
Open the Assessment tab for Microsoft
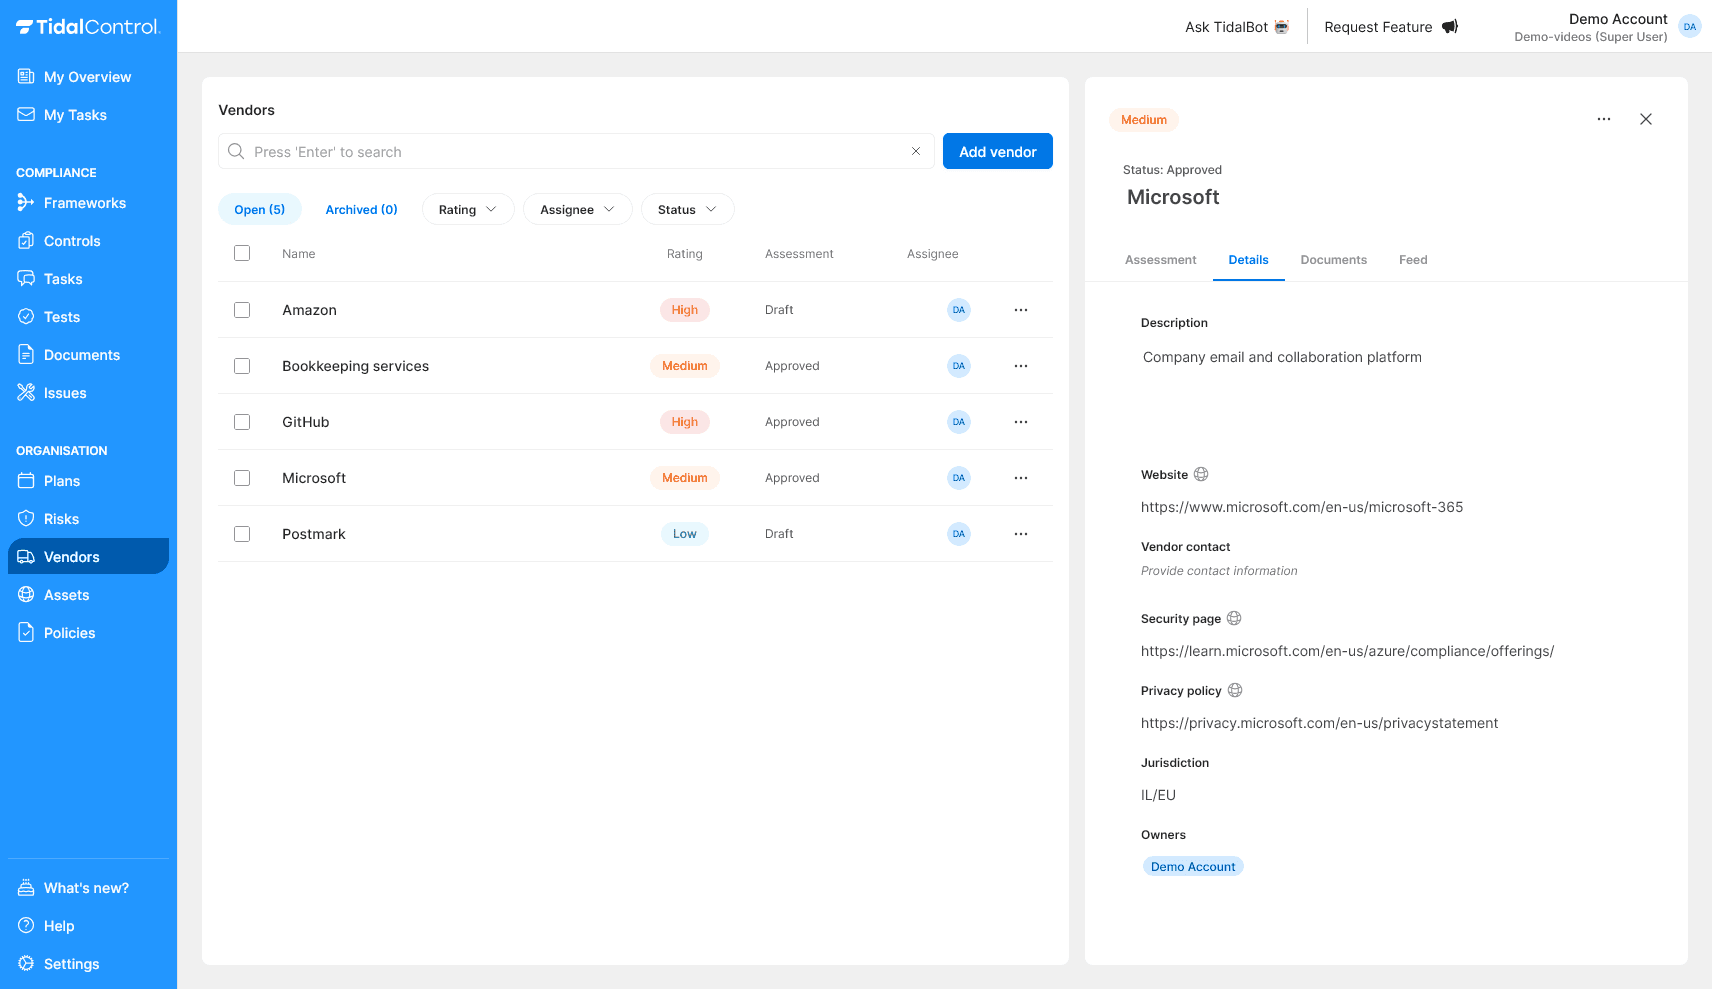coord(1160,259)
